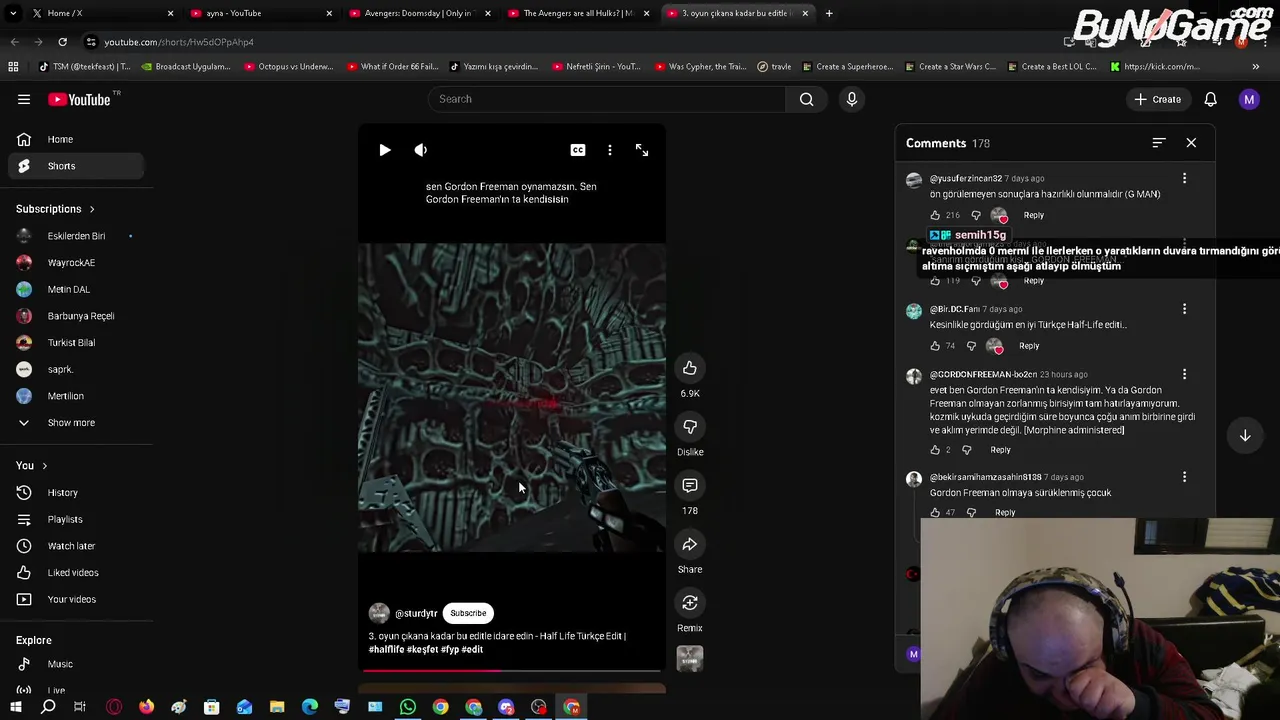The height and width of the screenshot is (720, 1280).
Task: Like the @GORDONFREEMAN-bo2cn comment
Action: [935, 450]
